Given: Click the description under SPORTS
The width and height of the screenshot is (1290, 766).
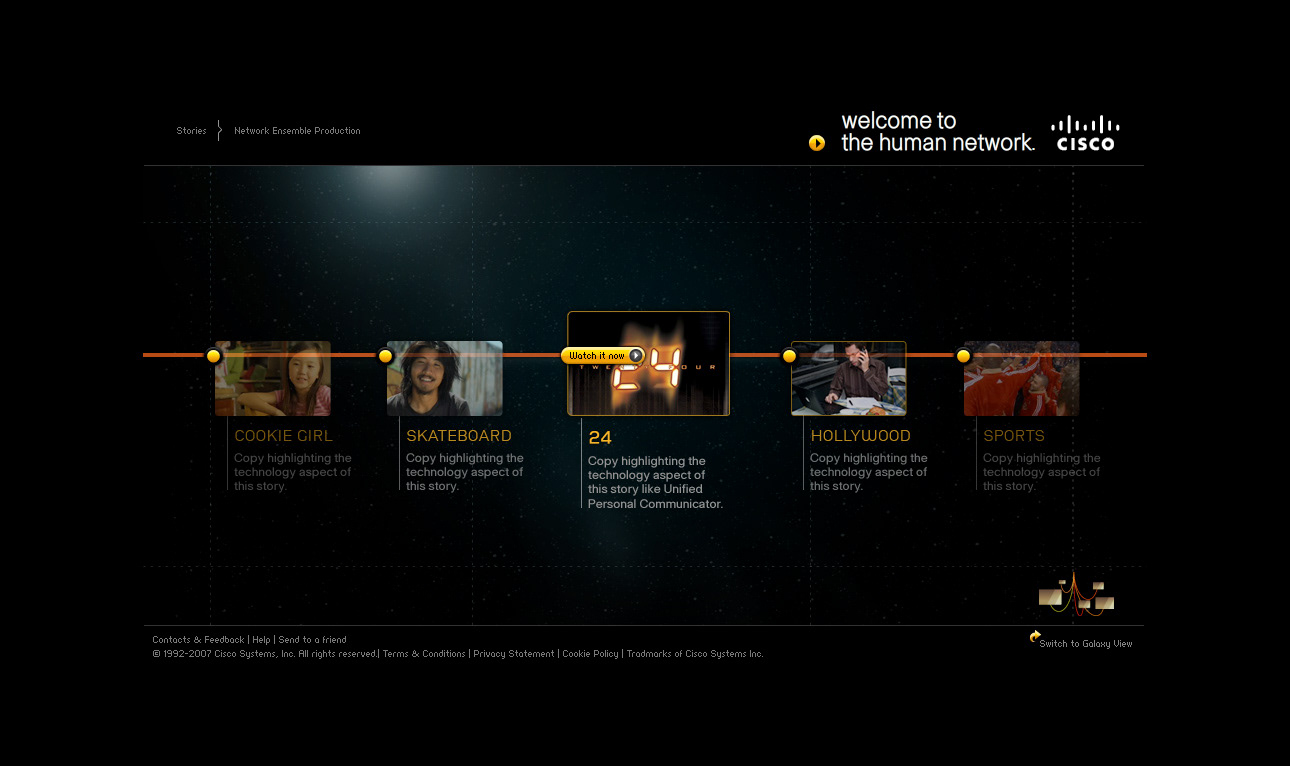Looking at the screenshot, I should (x=1042, y=472).
